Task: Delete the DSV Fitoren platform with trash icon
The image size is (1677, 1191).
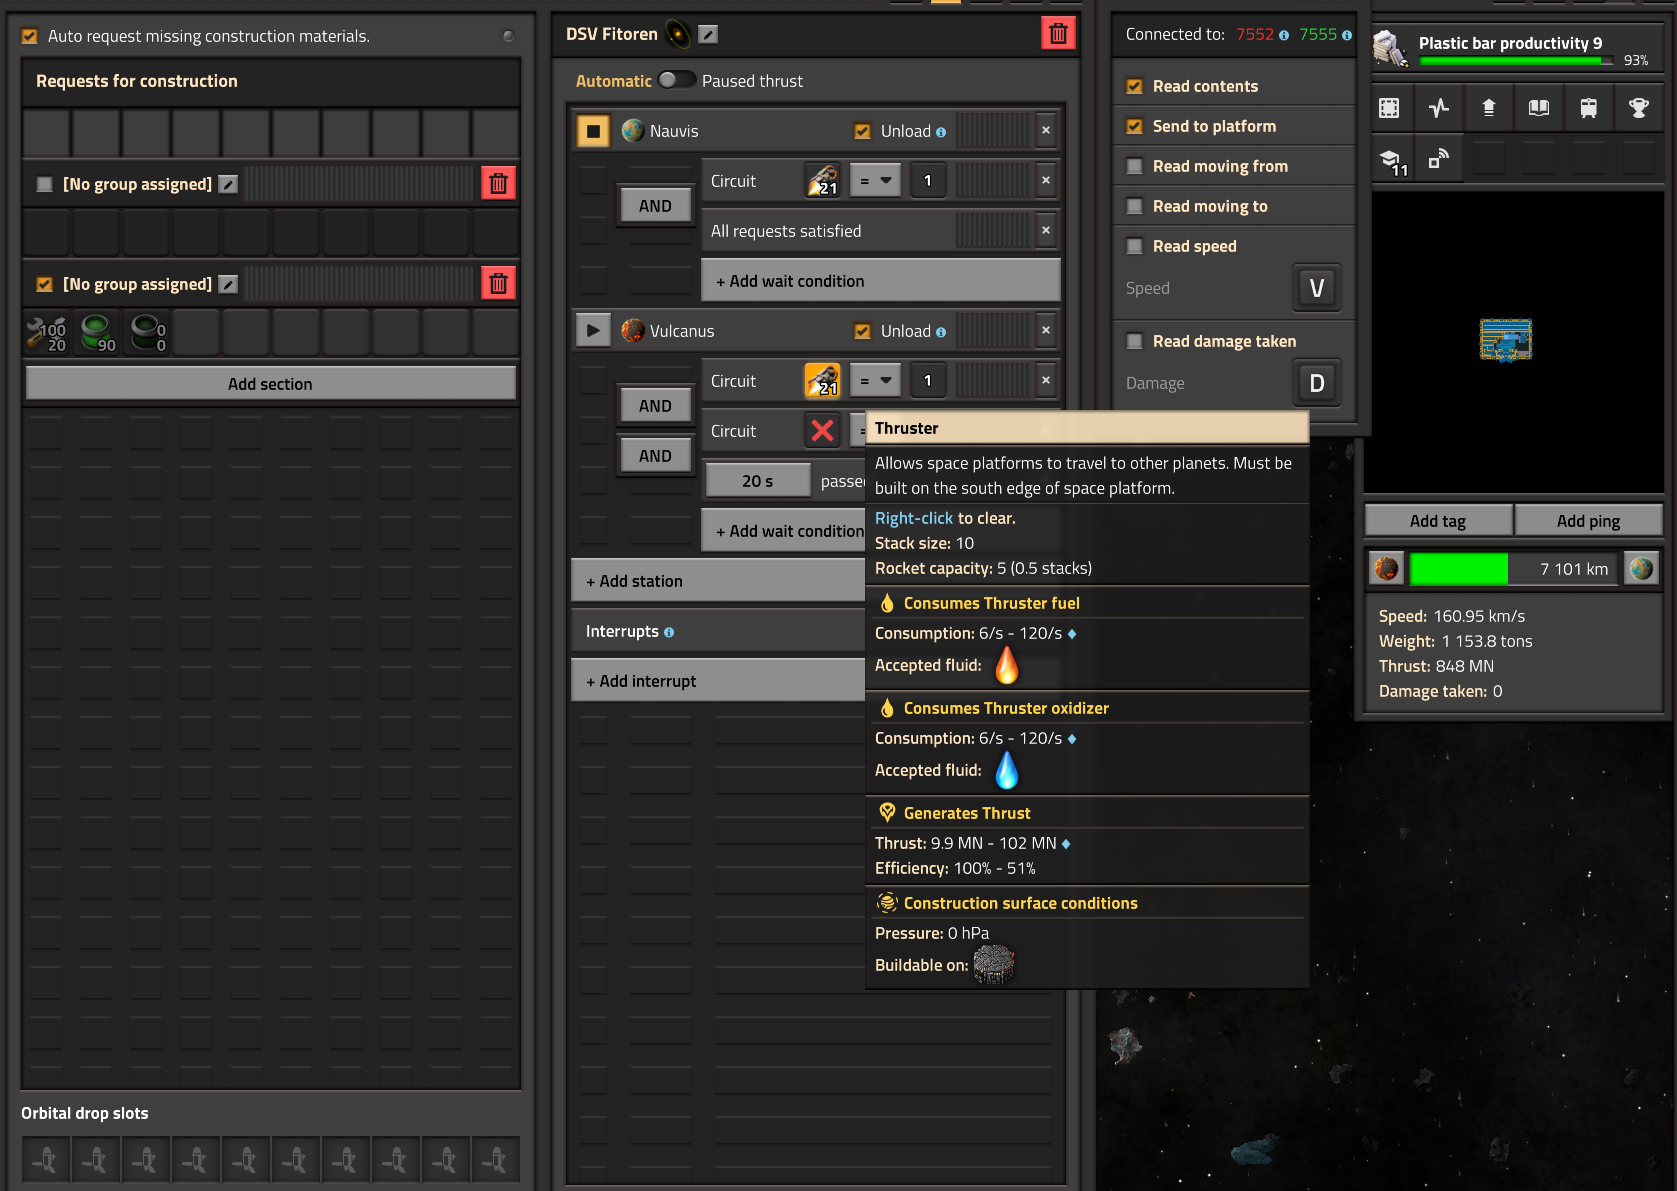Action: pos(1058,34)
